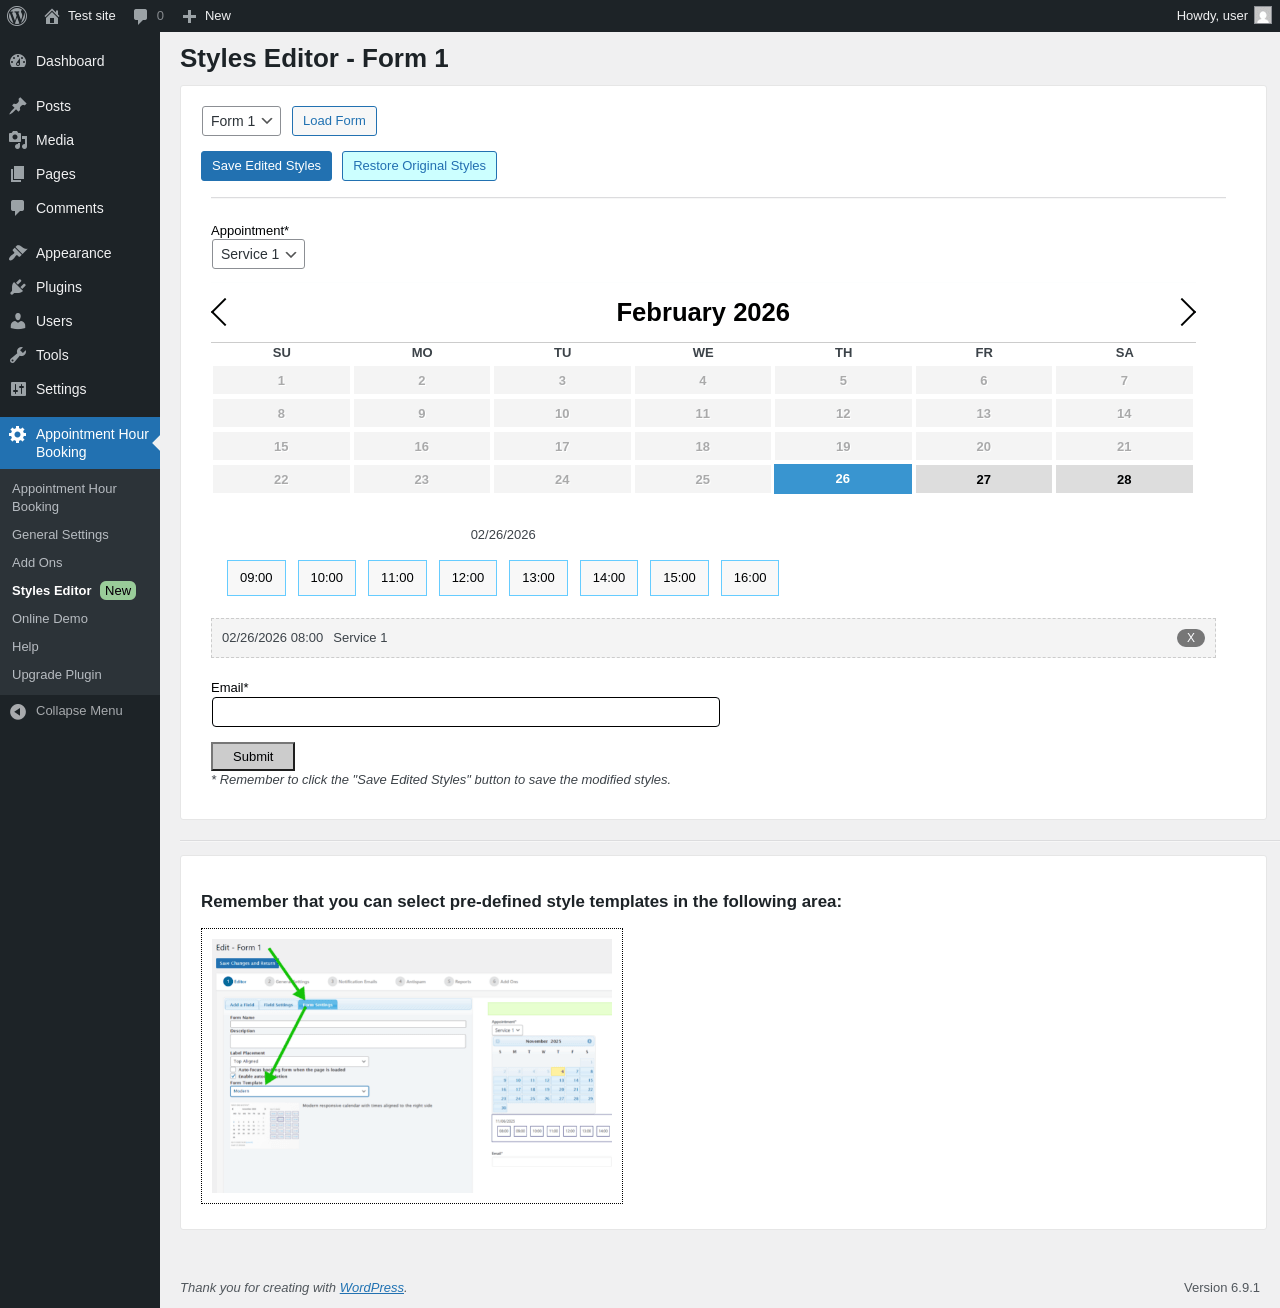
Task: Click the Load Form button
Action: [334, 121]
